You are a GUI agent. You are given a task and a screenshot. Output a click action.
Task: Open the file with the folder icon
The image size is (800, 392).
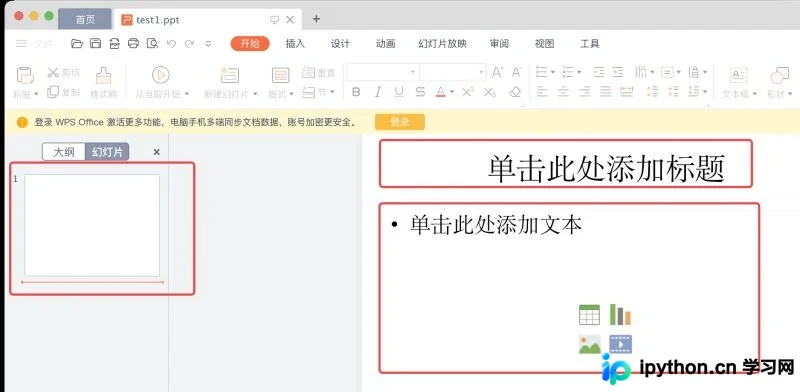tap(77, 44)
